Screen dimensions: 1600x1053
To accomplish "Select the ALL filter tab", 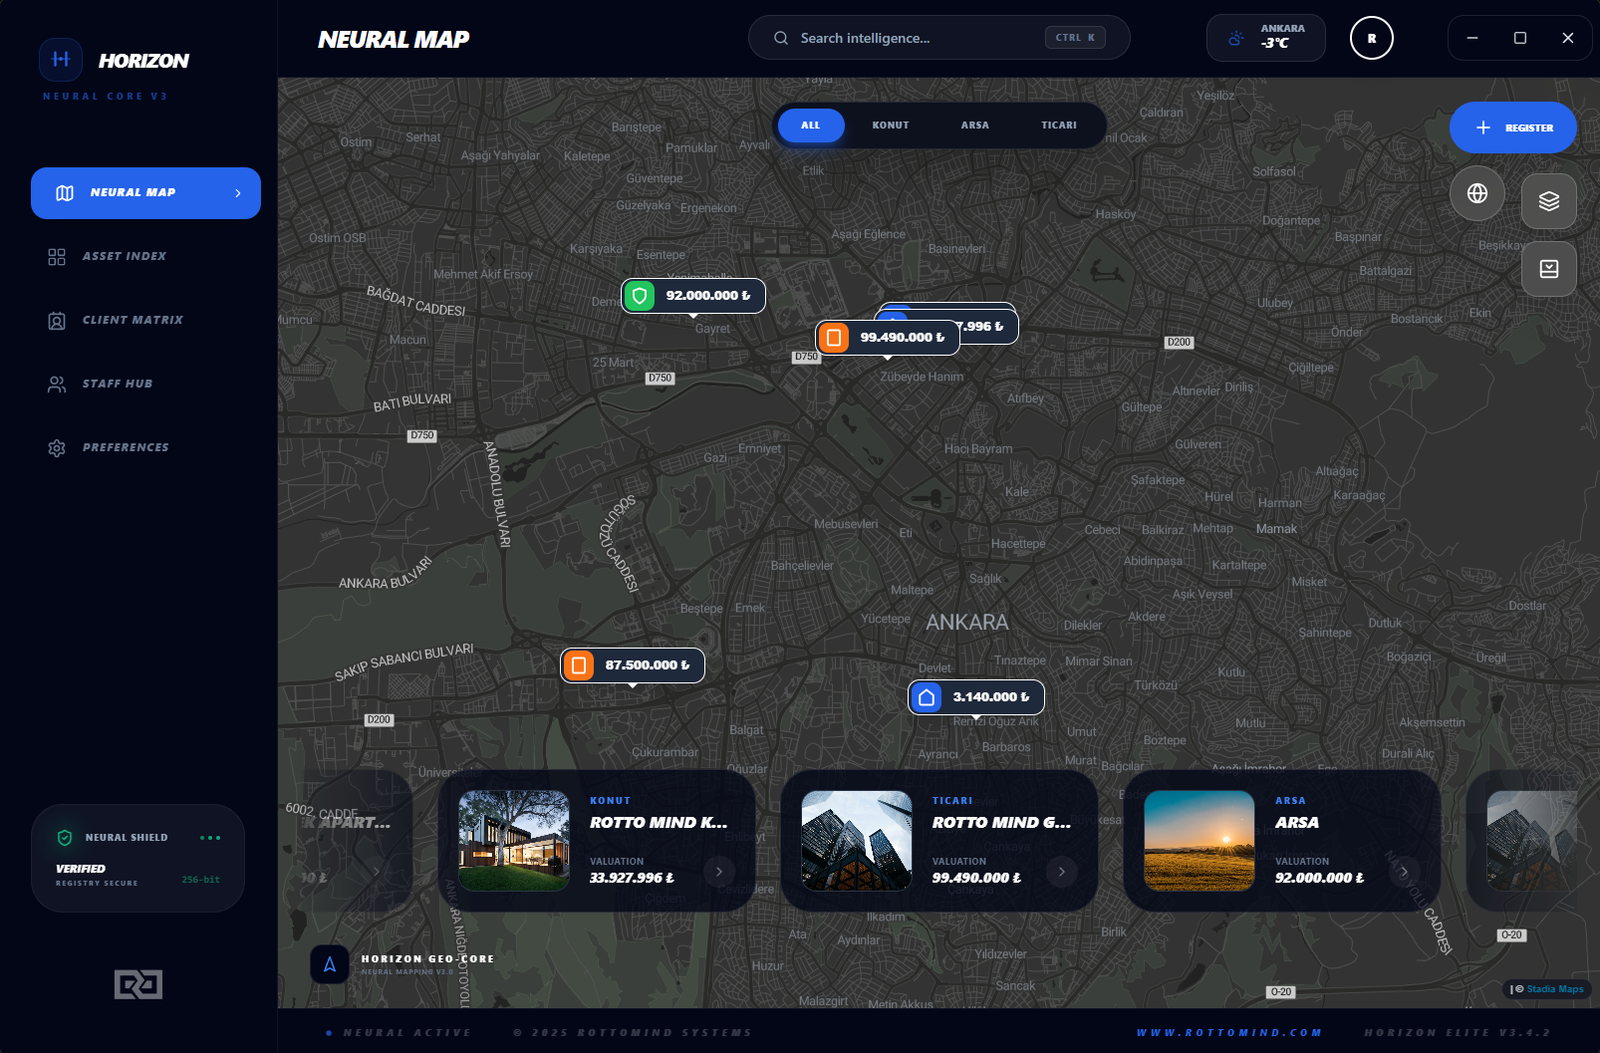I will coord(810,125).
